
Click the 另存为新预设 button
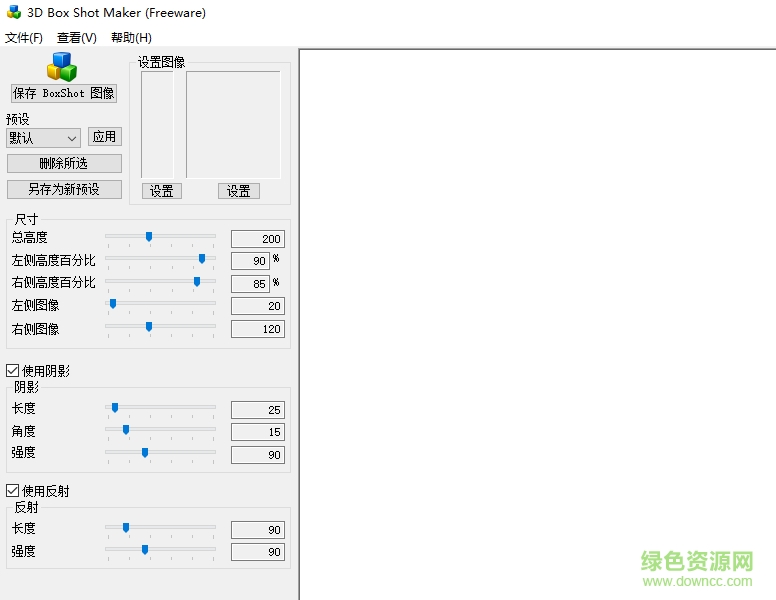click(x=64, y=189)
